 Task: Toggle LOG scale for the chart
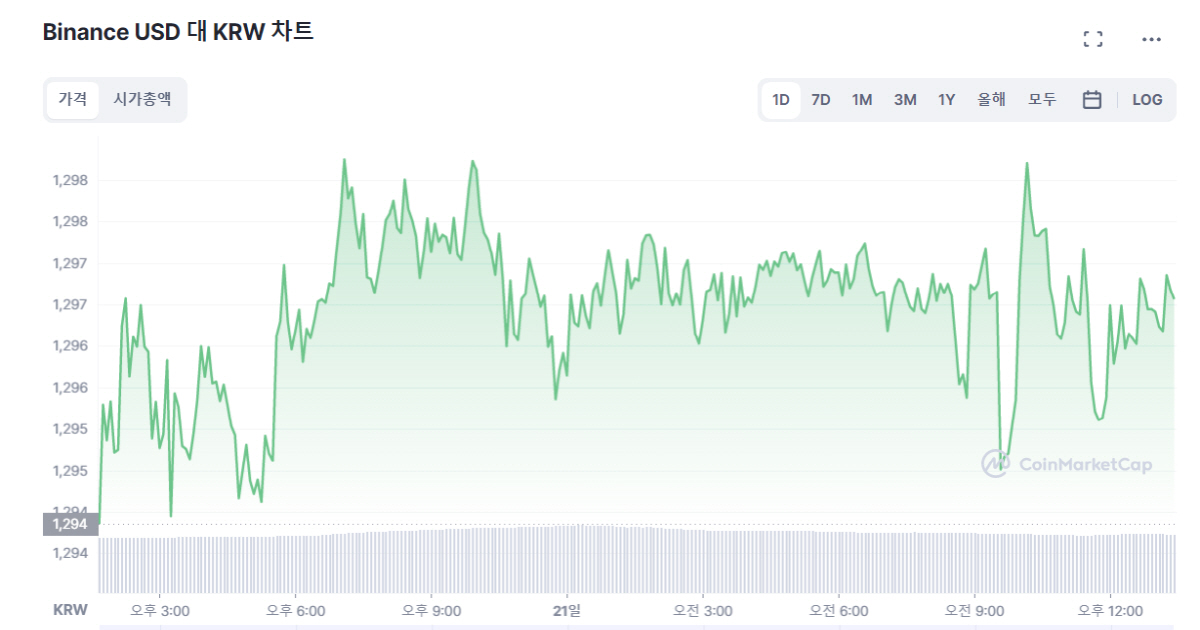coord(1147,99)
